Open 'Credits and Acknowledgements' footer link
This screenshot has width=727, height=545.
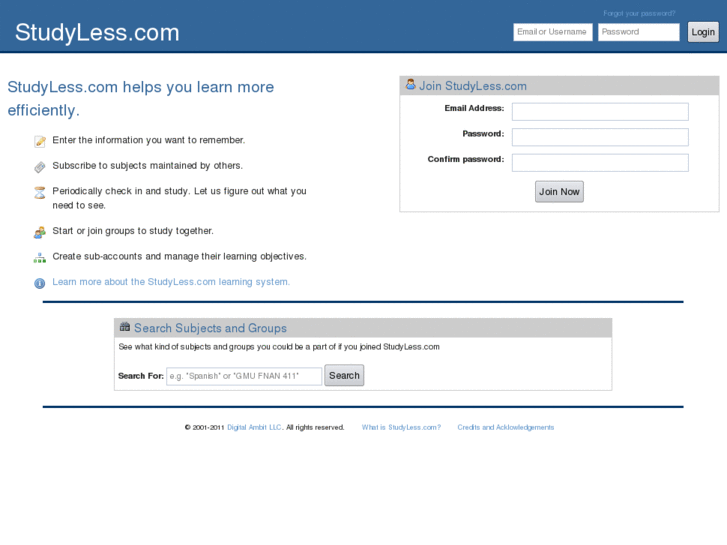(x=505, y=427)
